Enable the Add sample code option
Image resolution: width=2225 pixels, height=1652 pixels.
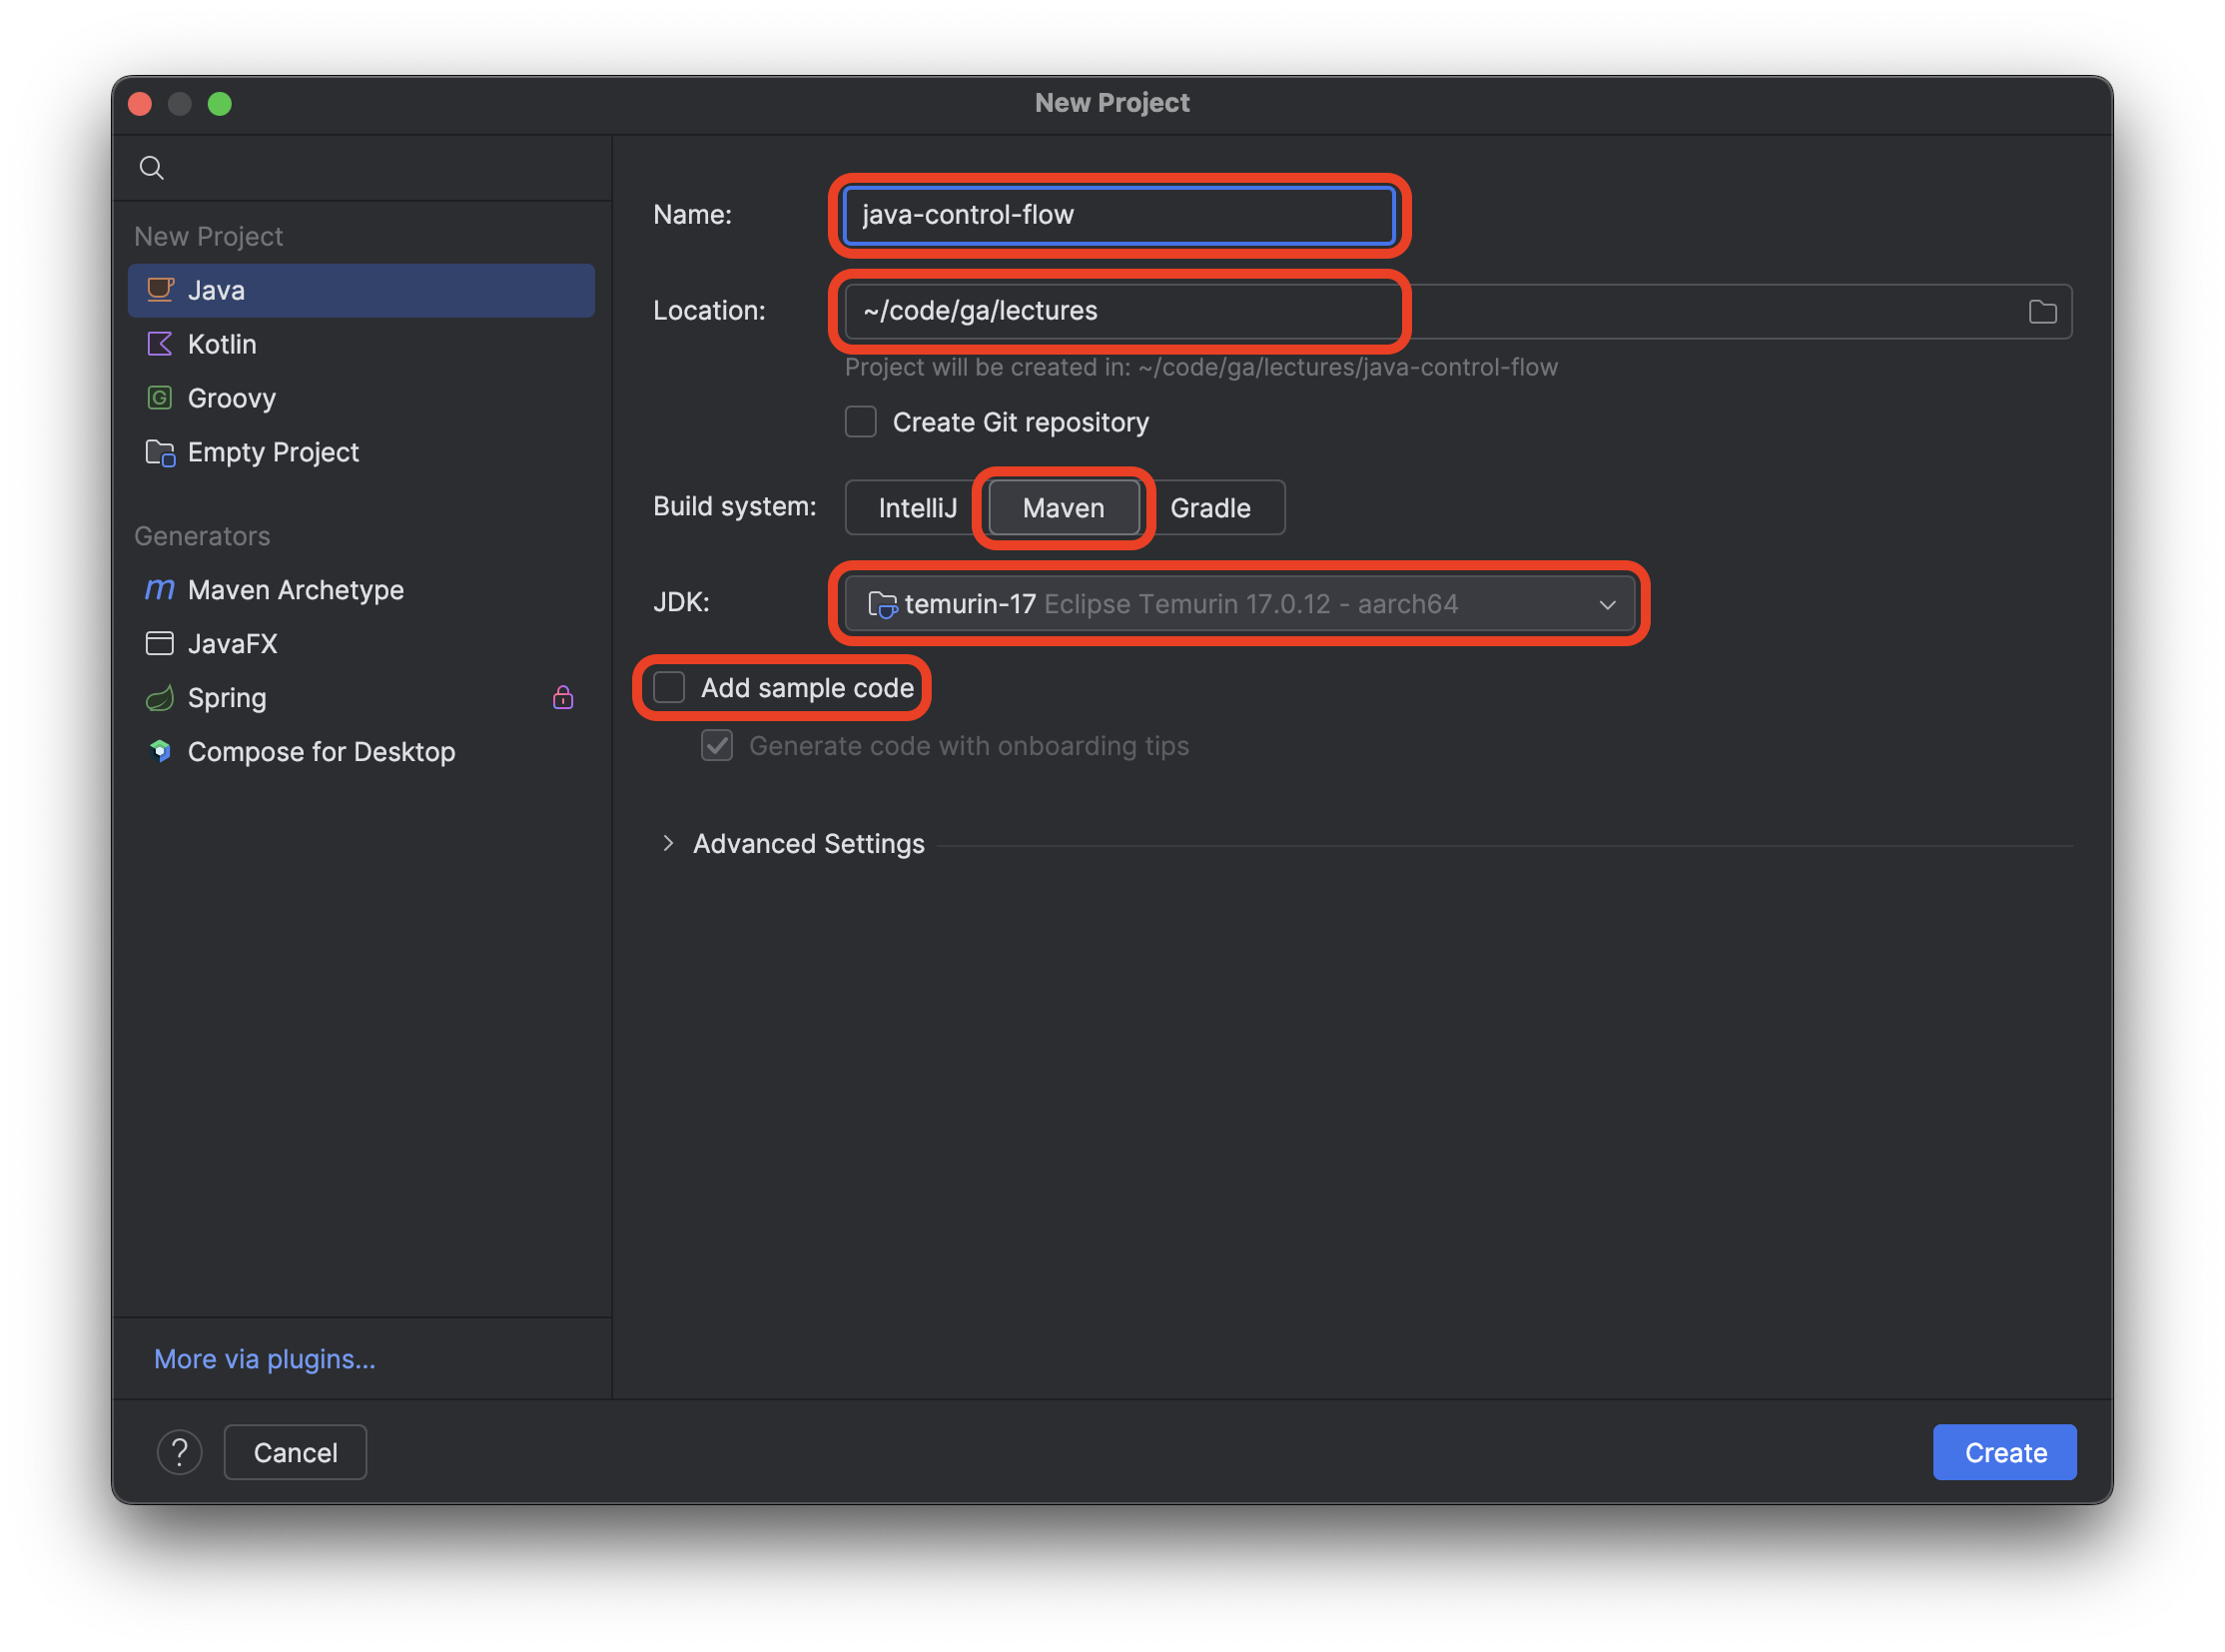(x=669, y=687)
